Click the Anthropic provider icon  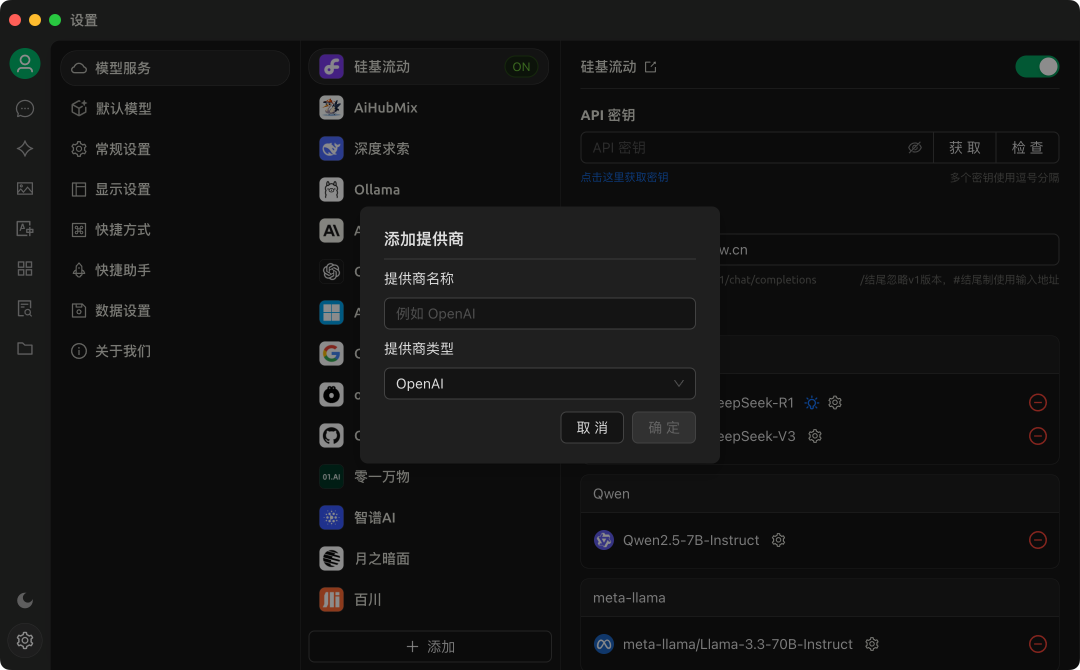pyautogui.click(x=331, y=231)
